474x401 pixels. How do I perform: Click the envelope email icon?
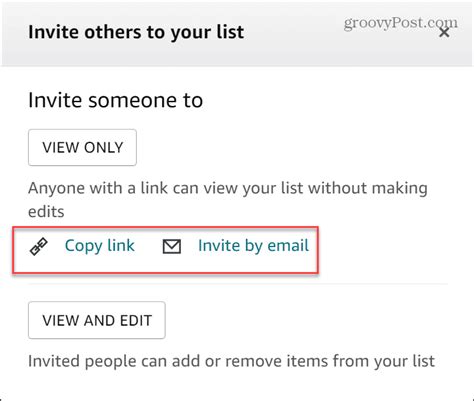(172, 247)
